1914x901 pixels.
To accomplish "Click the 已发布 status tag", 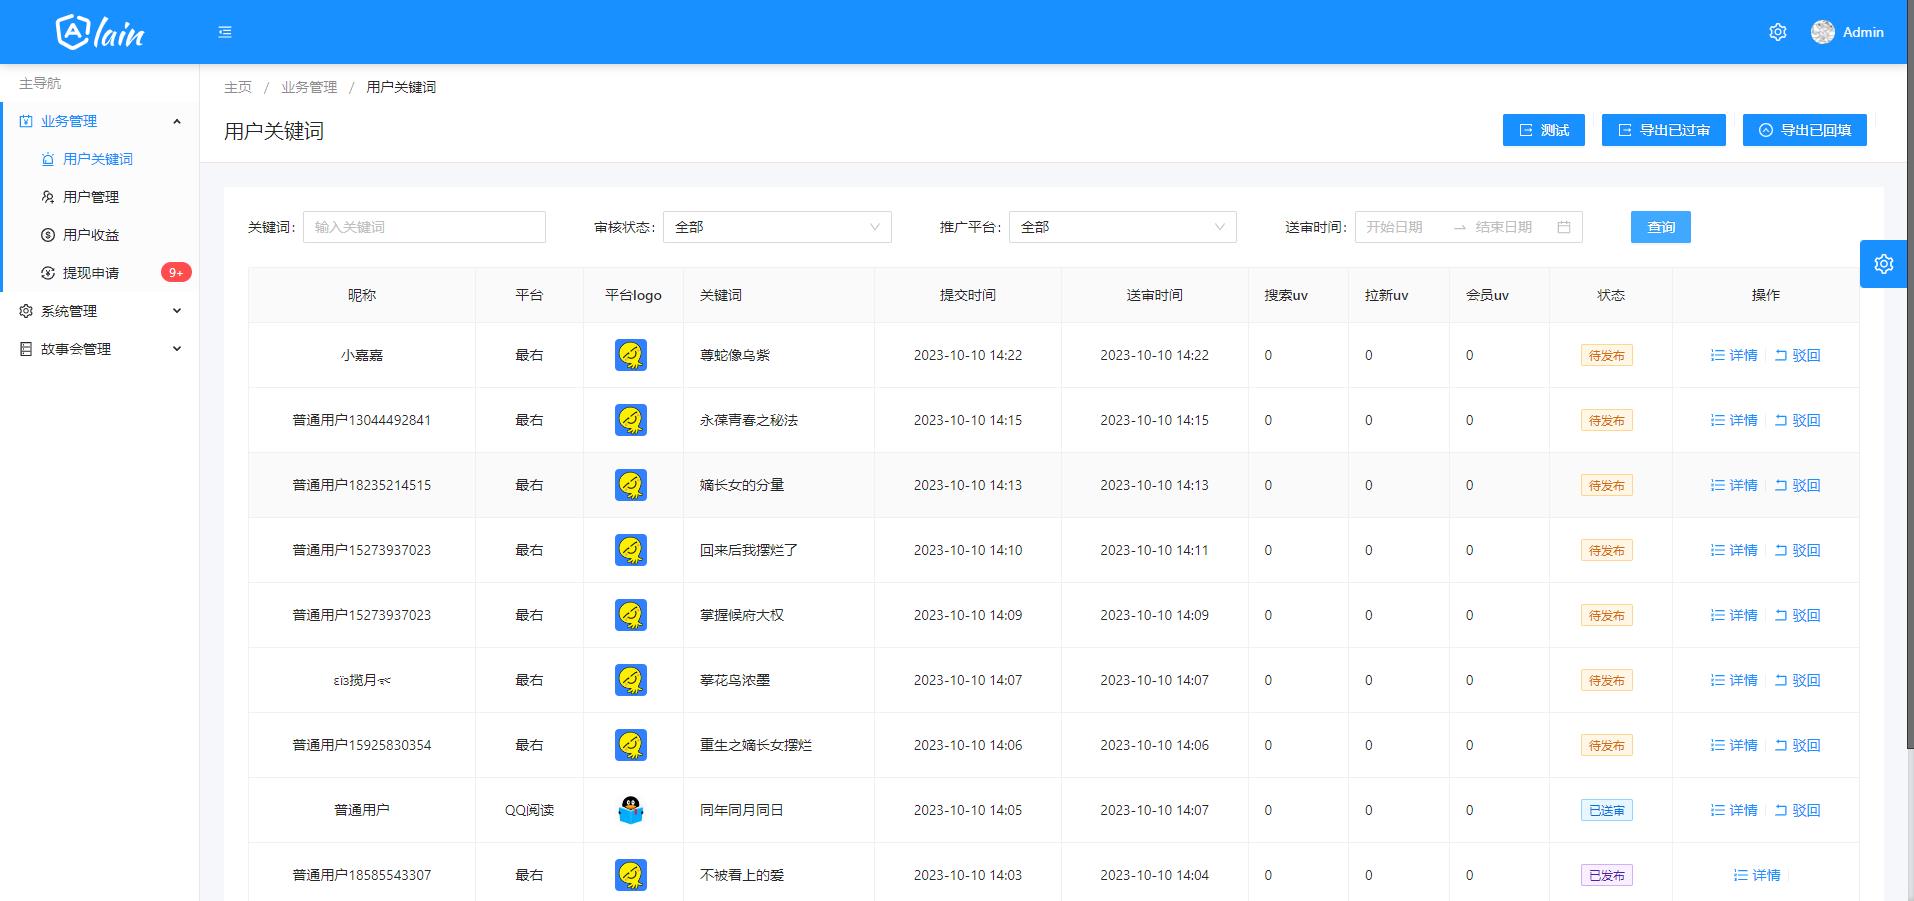I will (x=1607, y=875).
